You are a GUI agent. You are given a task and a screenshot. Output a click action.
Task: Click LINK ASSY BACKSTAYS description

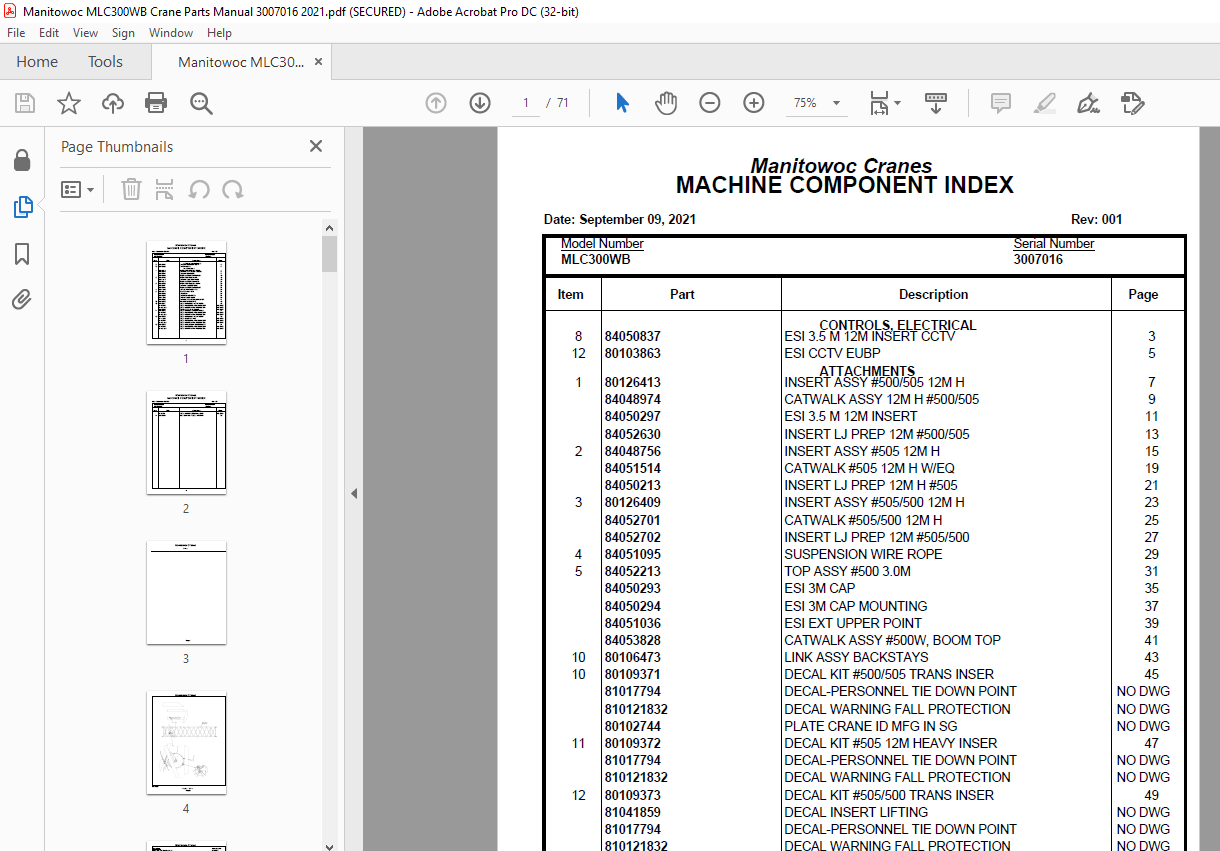[x=856, y=657]
